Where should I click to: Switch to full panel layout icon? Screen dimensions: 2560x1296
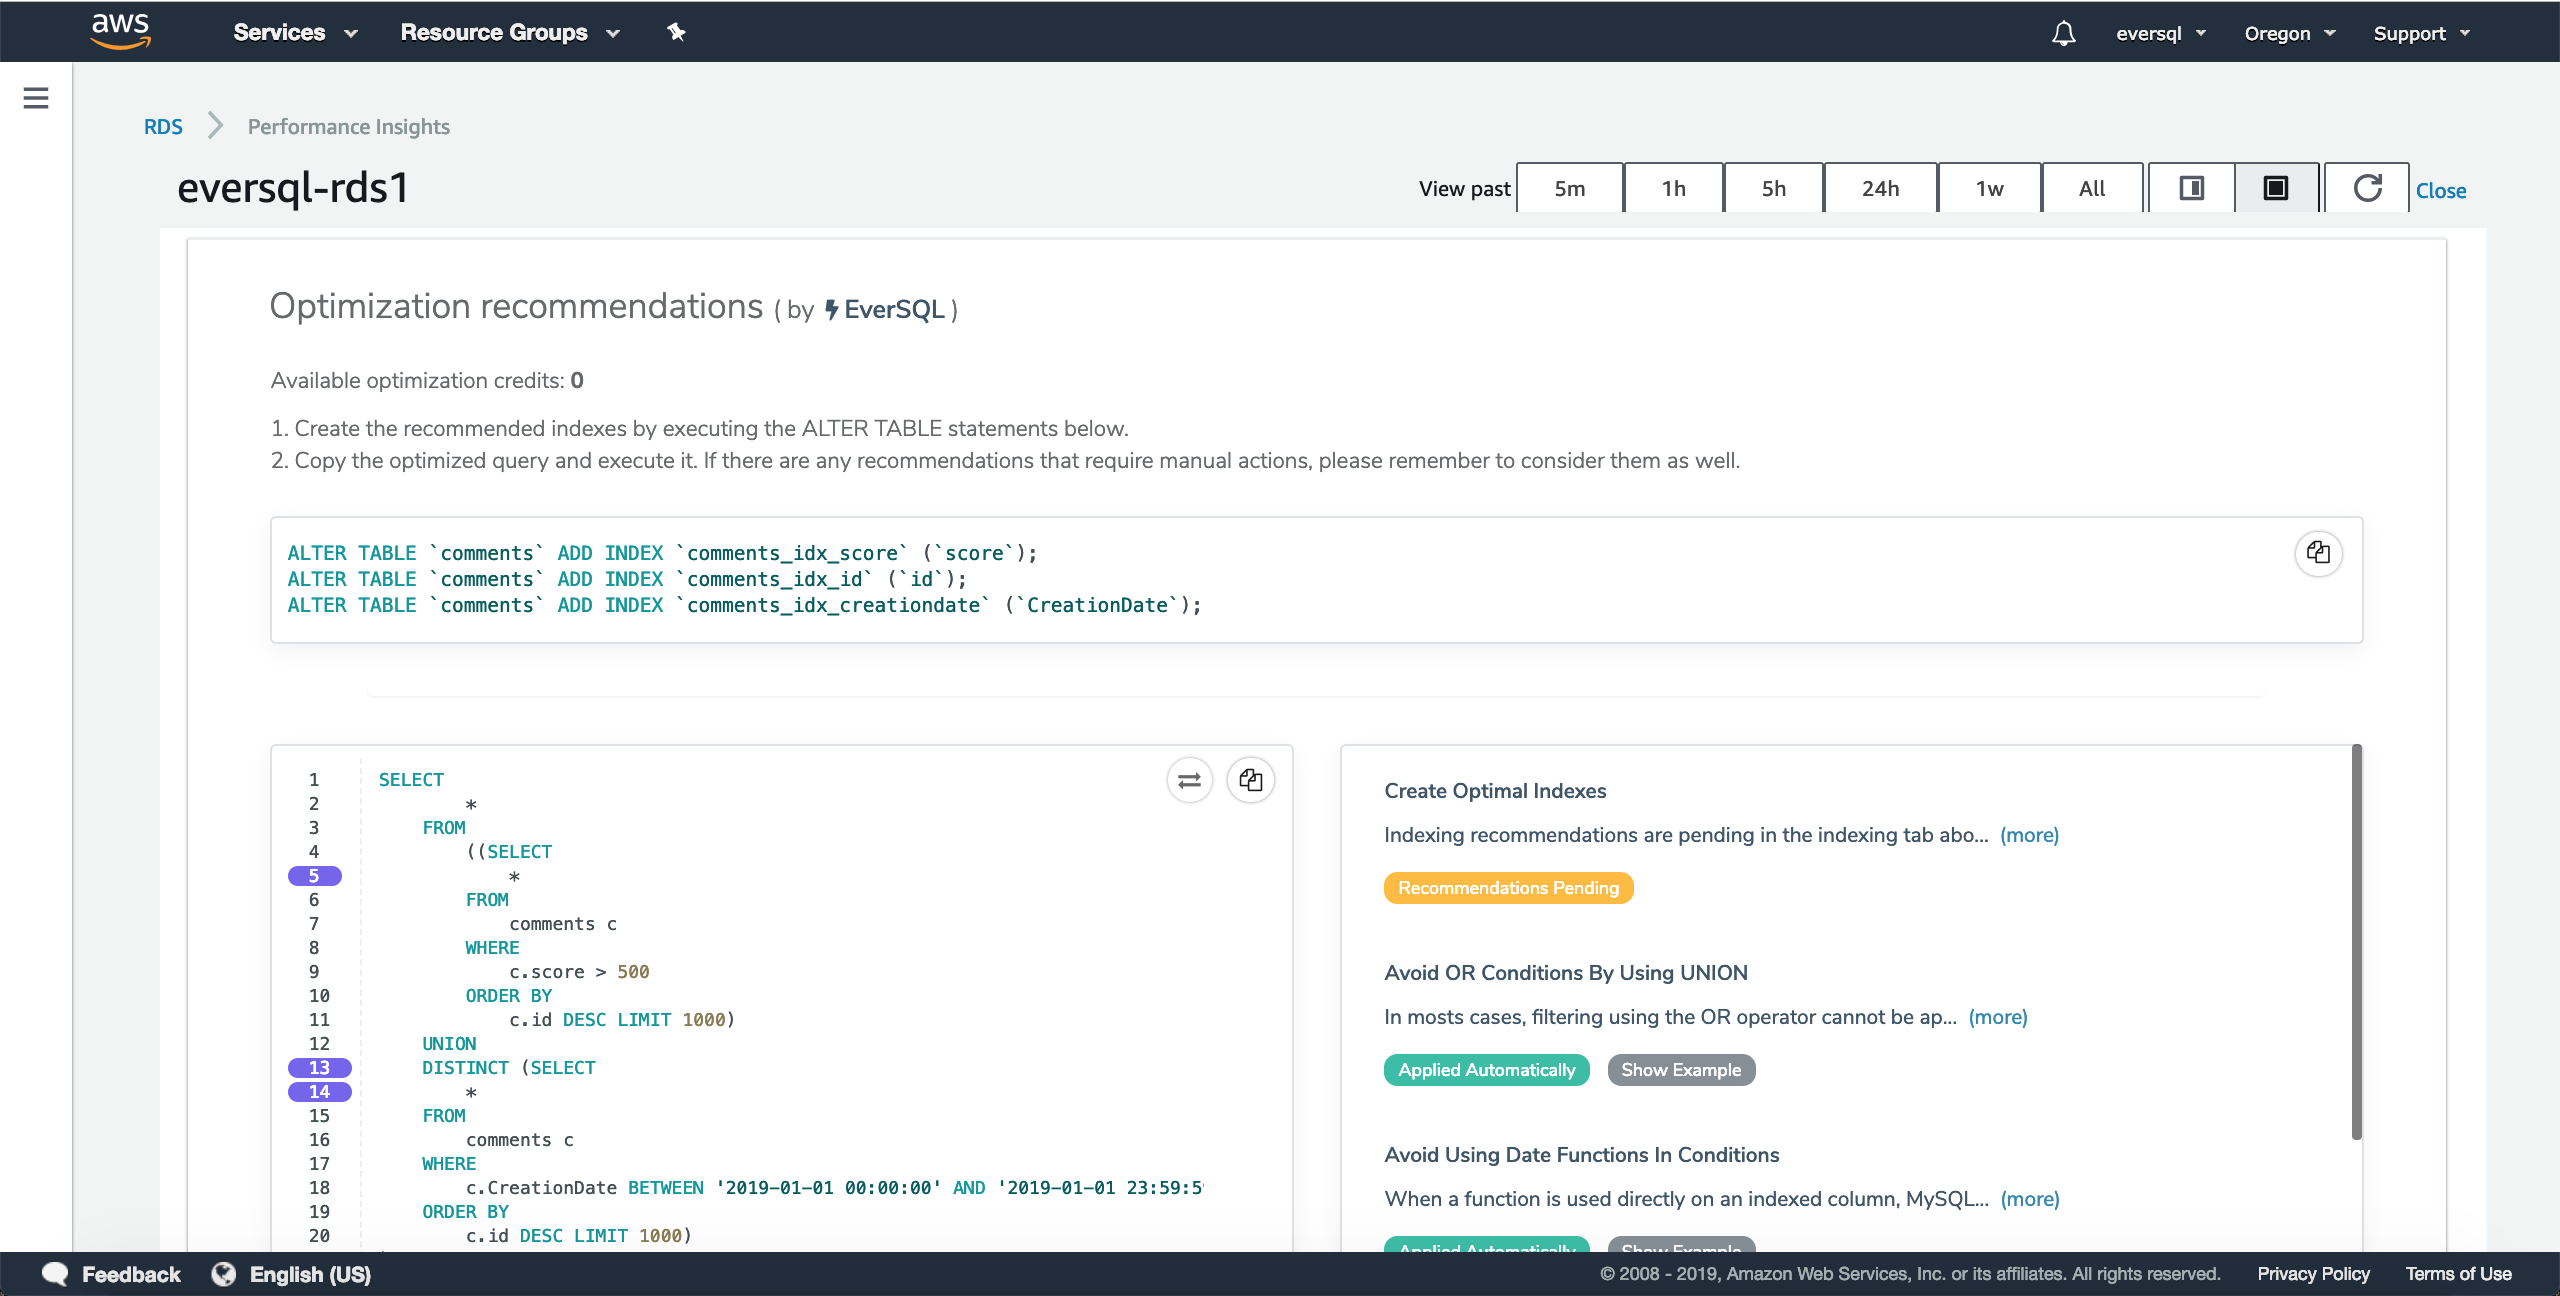click(2276, 188)
